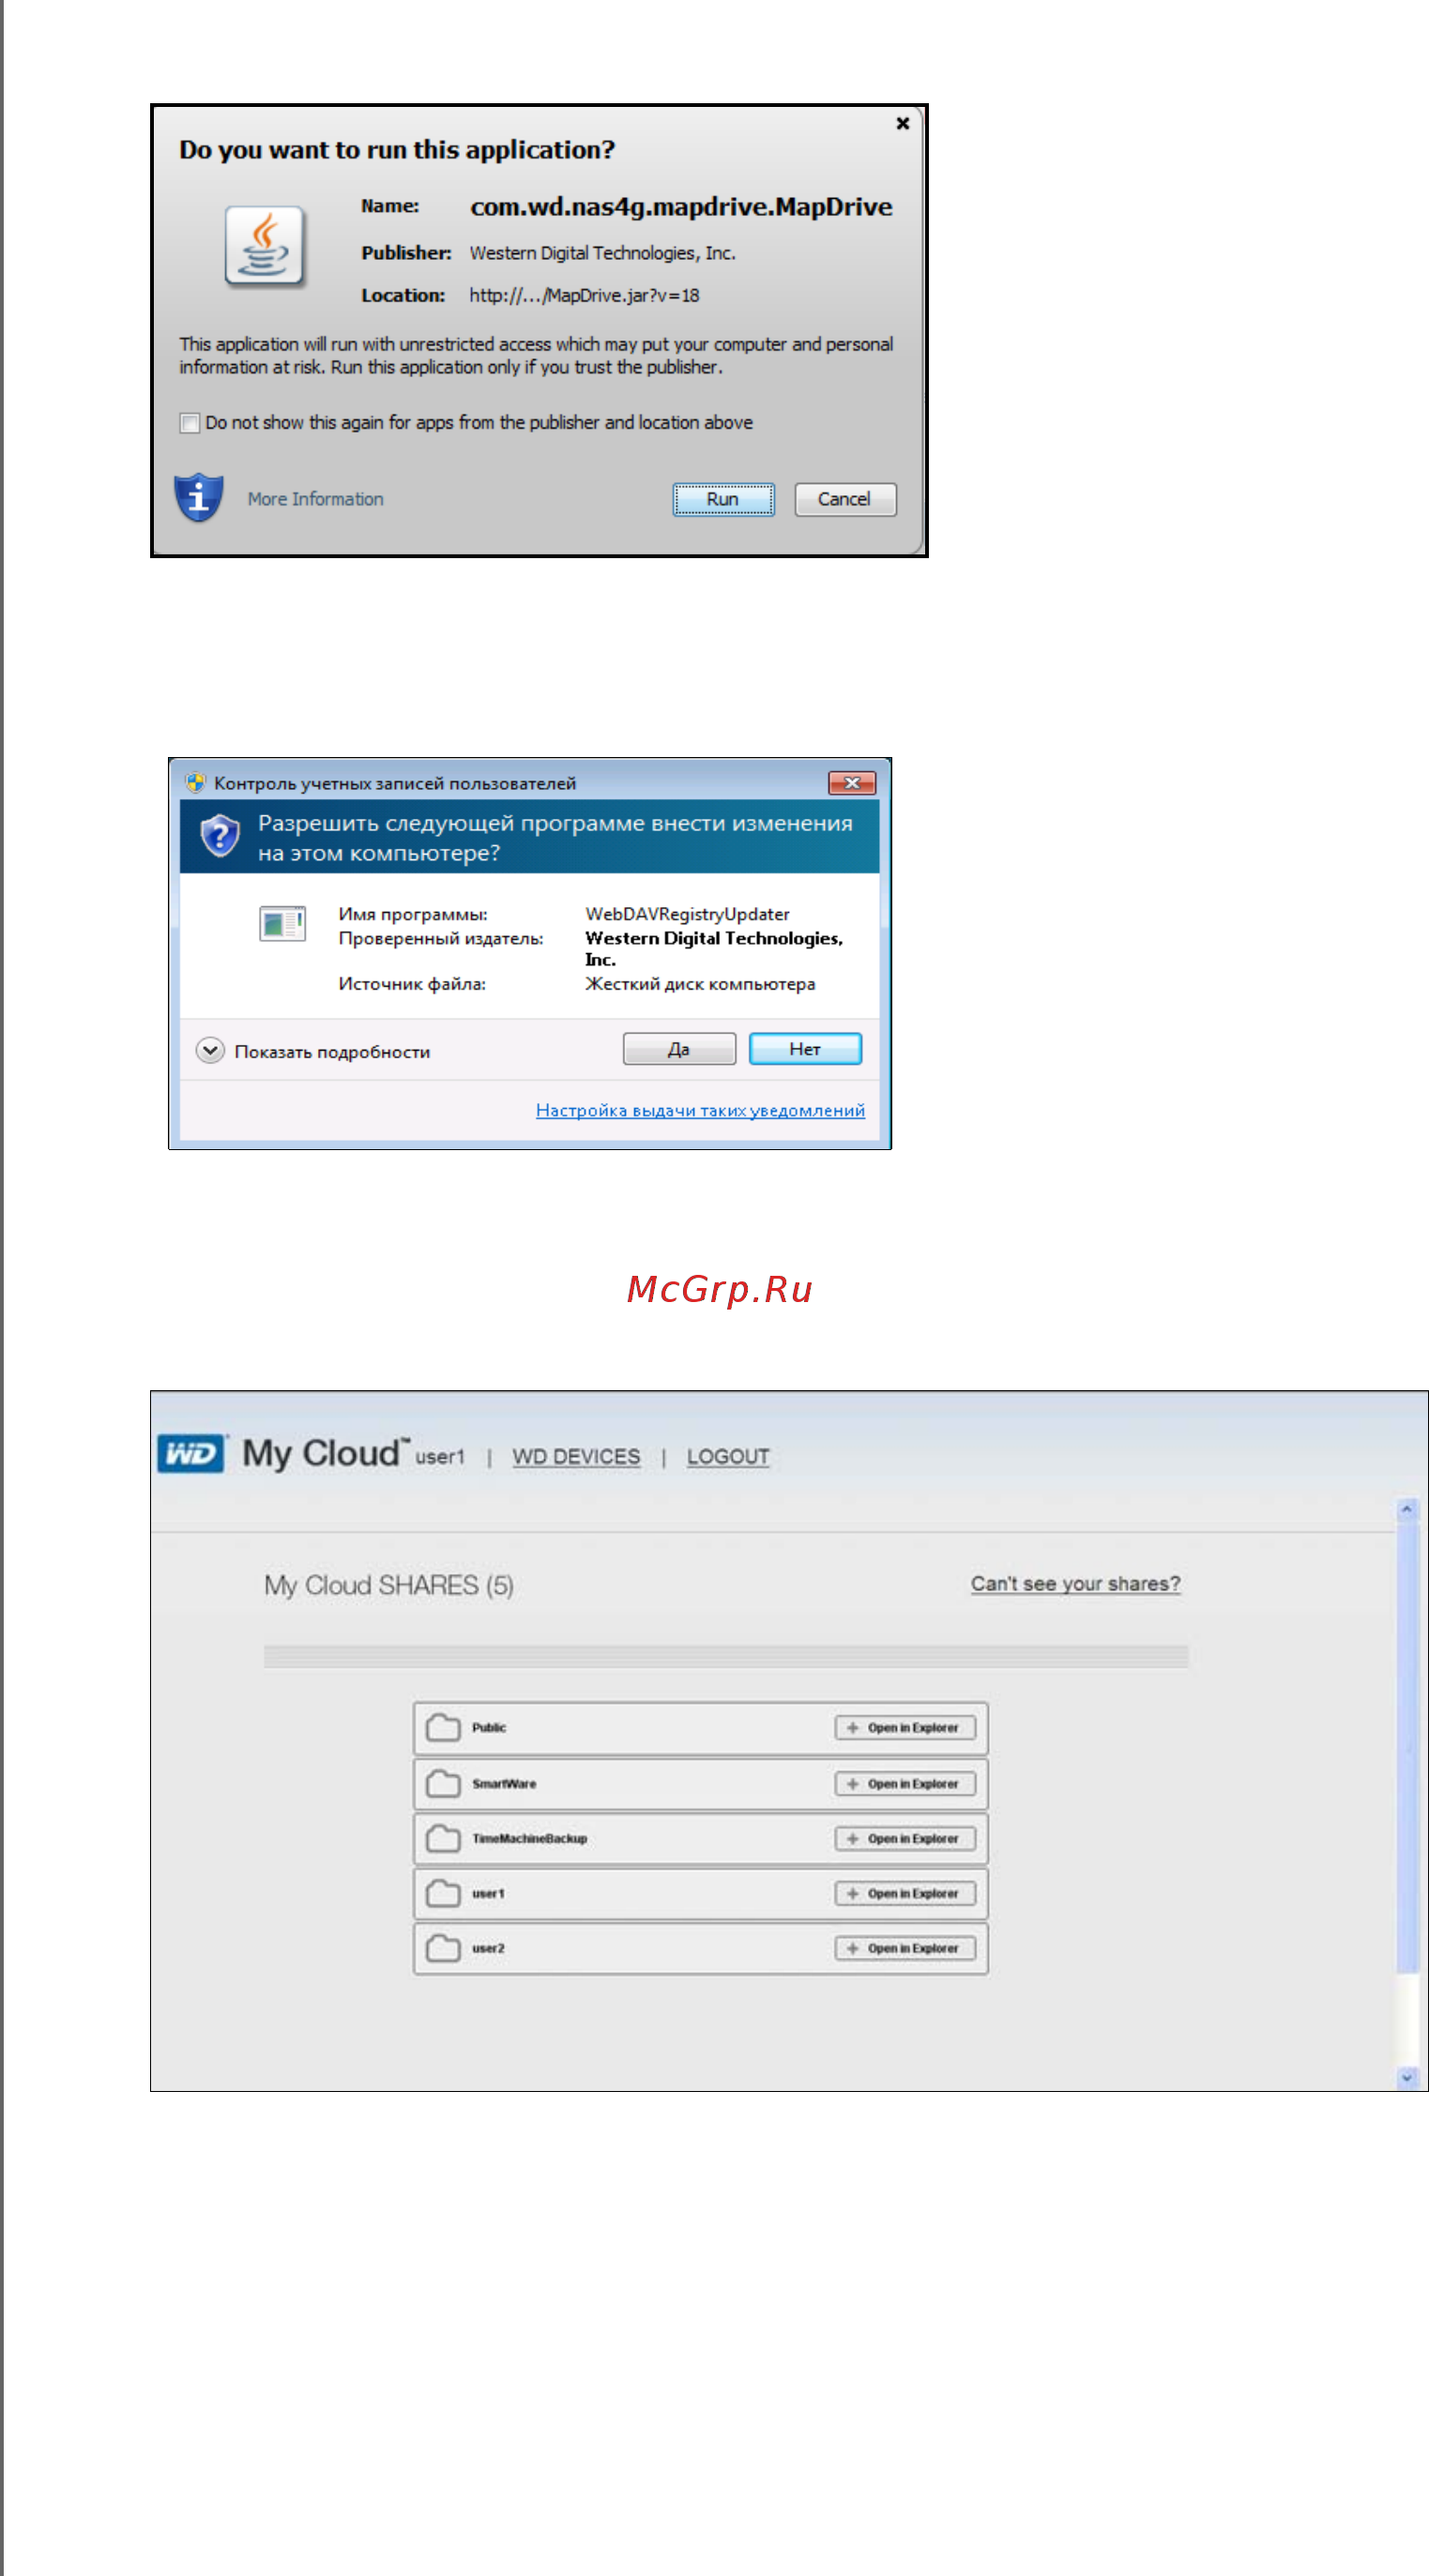This screenshot has height=2576, width=1429.
Task: Open TimeMachineBackup share in Explorer
Action: [905, 1839]
